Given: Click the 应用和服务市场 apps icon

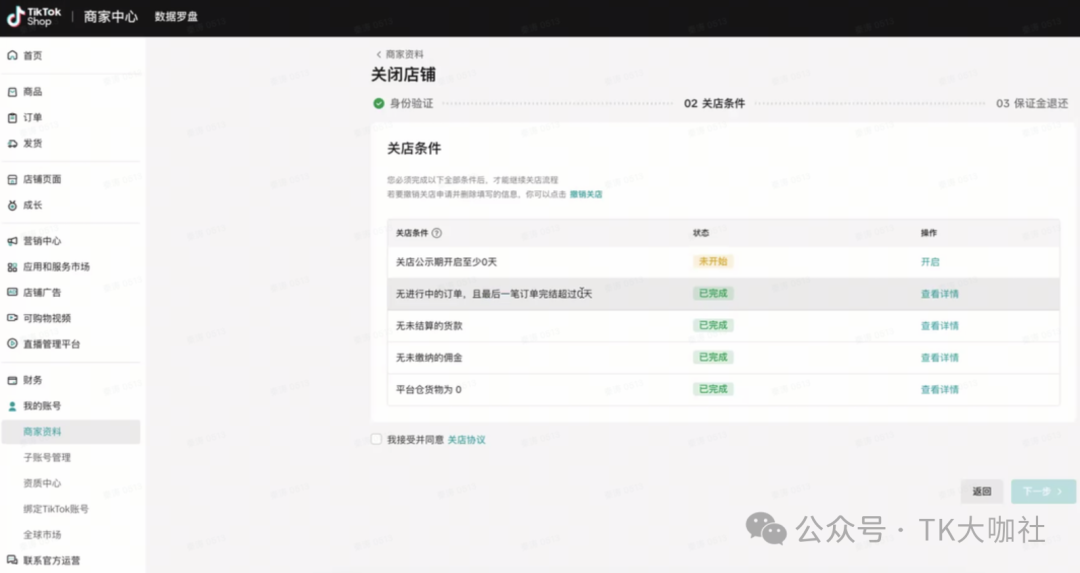Looking at the screenshot, I should click(12, 267).
